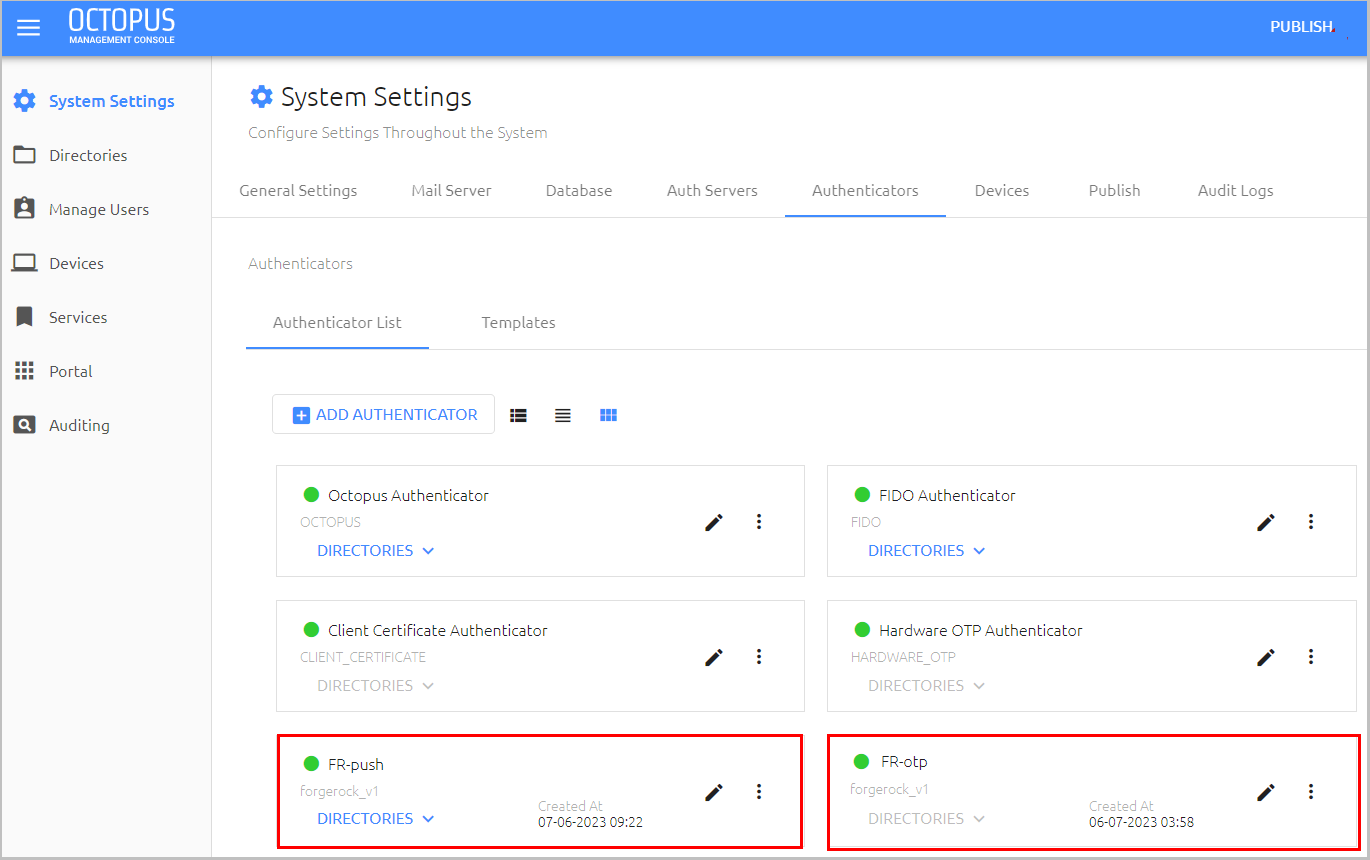
Task: Open the Publish tab
Action: click(x=1114, y=190)
